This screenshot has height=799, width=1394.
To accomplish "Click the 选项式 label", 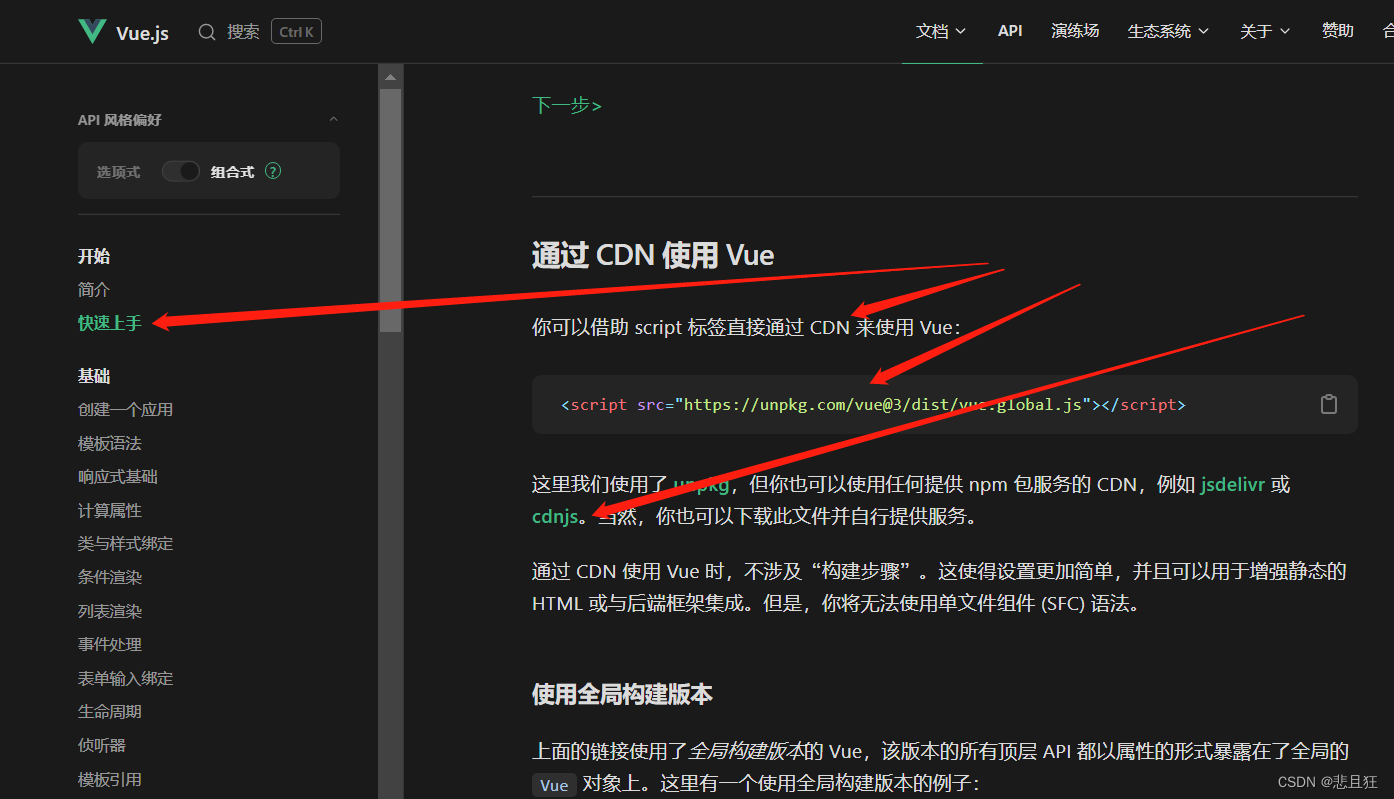I will pyautogui.click(x=118, y=172).
